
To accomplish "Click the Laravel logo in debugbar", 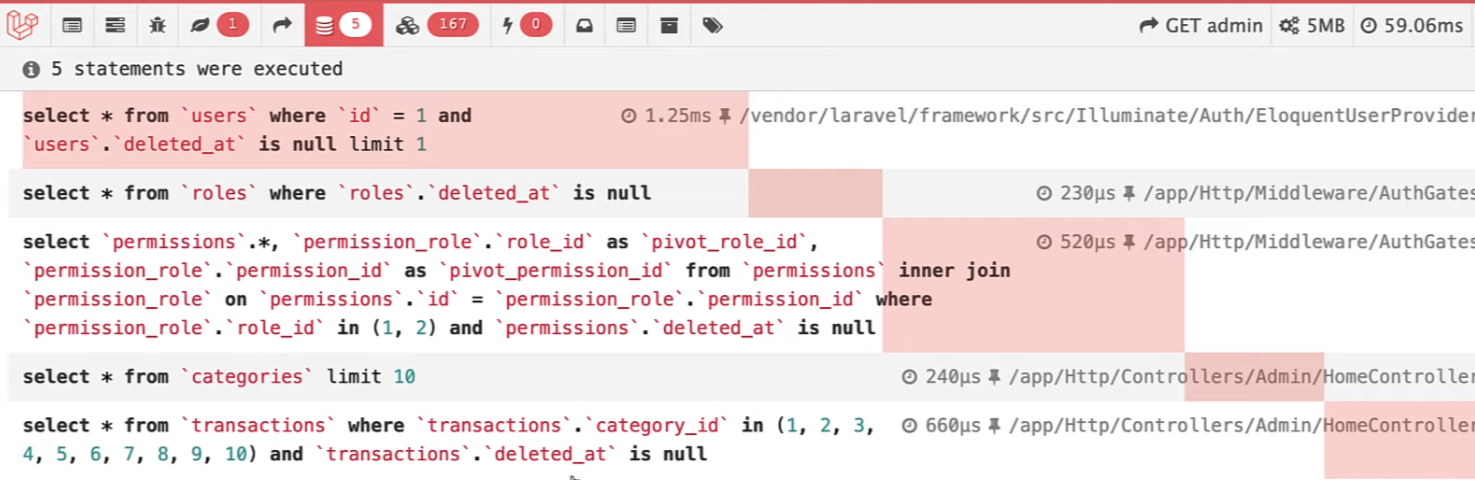I will (x=22, y=25).
